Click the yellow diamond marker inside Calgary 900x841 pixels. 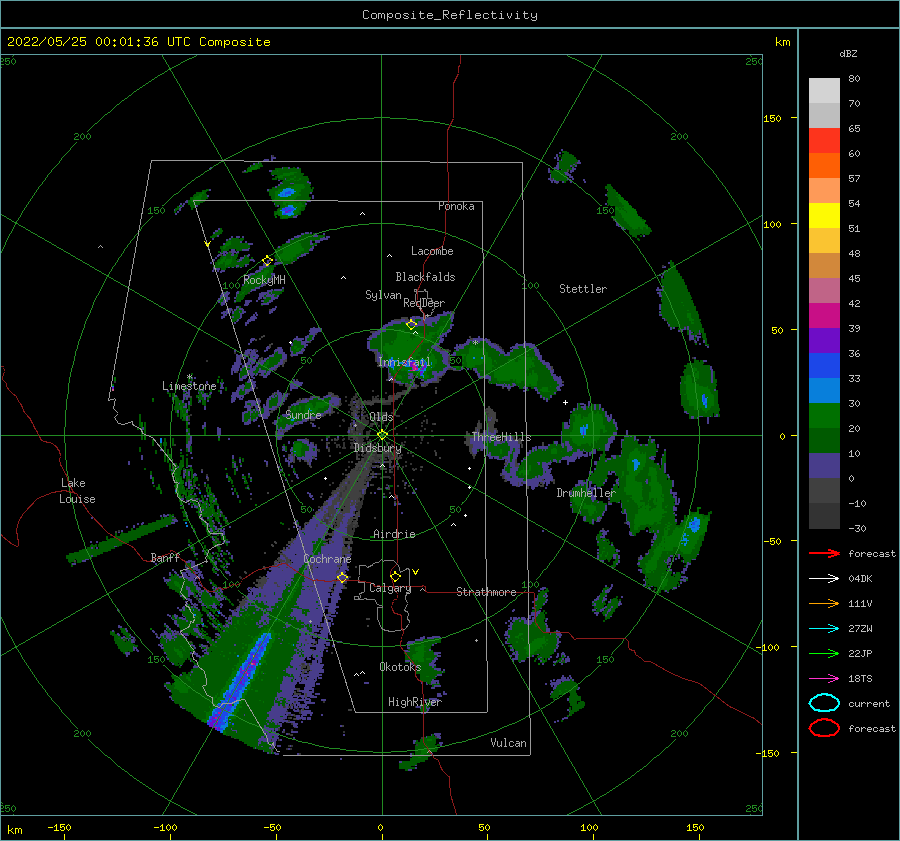395,576
